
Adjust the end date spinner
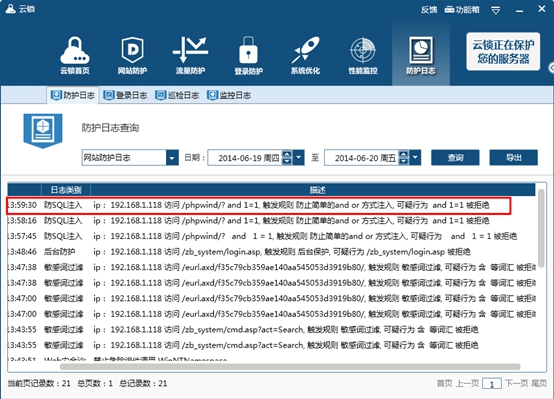click(x=403, y=158)
